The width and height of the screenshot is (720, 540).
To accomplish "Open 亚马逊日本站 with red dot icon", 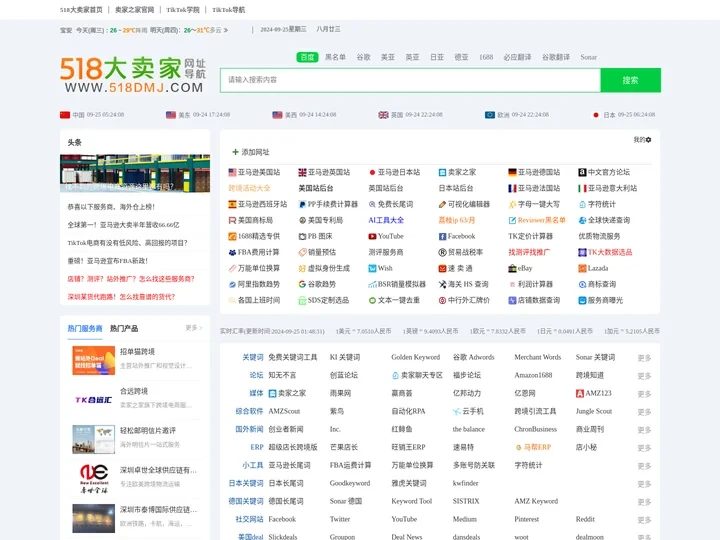I will click(394, 172).
